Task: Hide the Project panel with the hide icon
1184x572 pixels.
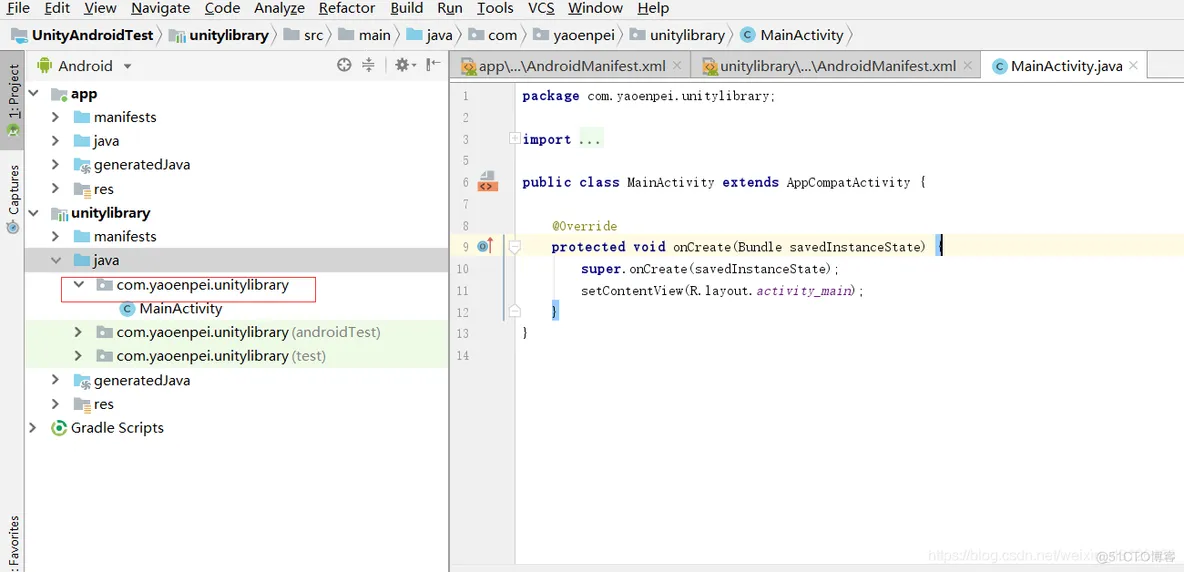Action: [x=433, y=66]
